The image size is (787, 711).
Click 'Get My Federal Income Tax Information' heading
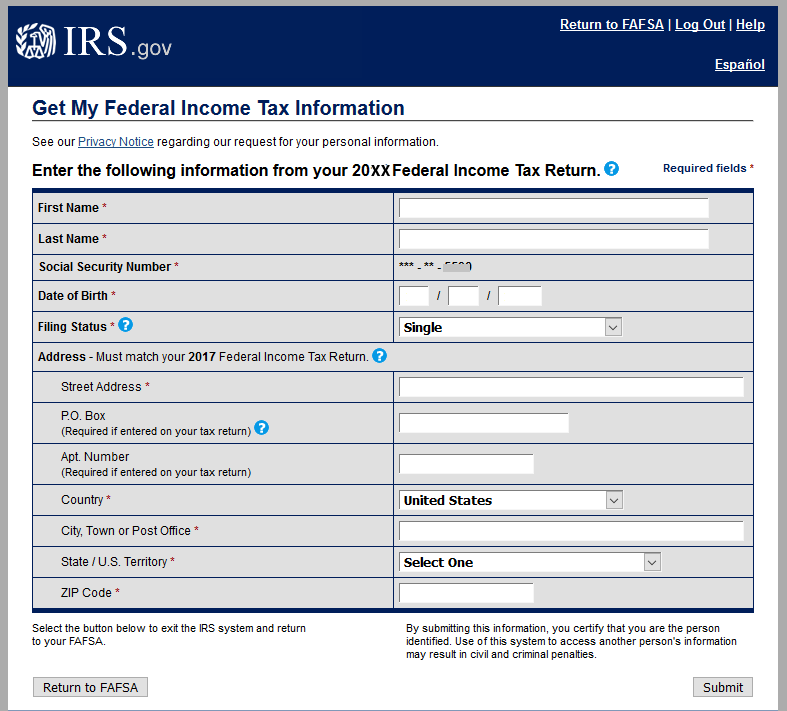(x=218, y=108)
